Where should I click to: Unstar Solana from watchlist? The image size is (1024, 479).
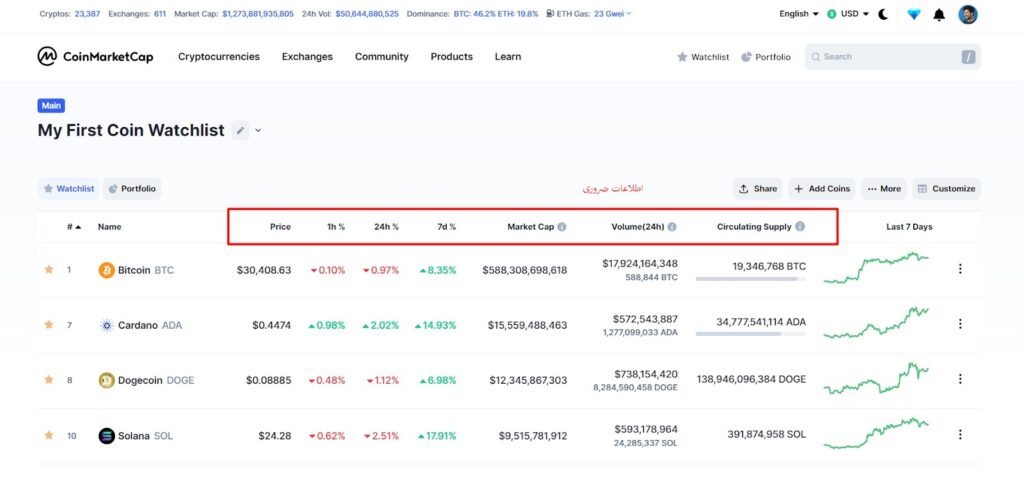(48, 435)
